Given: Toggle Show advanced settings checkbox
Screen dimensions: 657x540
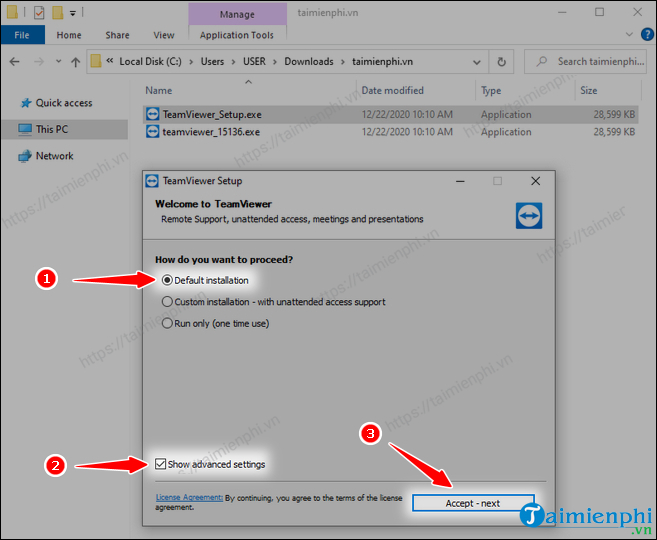Looking at the screenshot, I should (160, 464).
